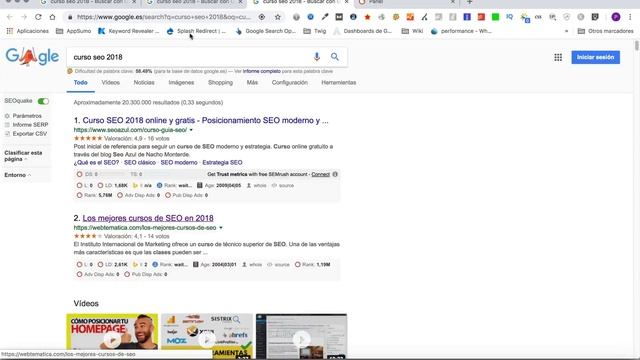Toggle the SEOquake switch off
The height and width of the screenshot is (360, 640).
pos(43,101)
